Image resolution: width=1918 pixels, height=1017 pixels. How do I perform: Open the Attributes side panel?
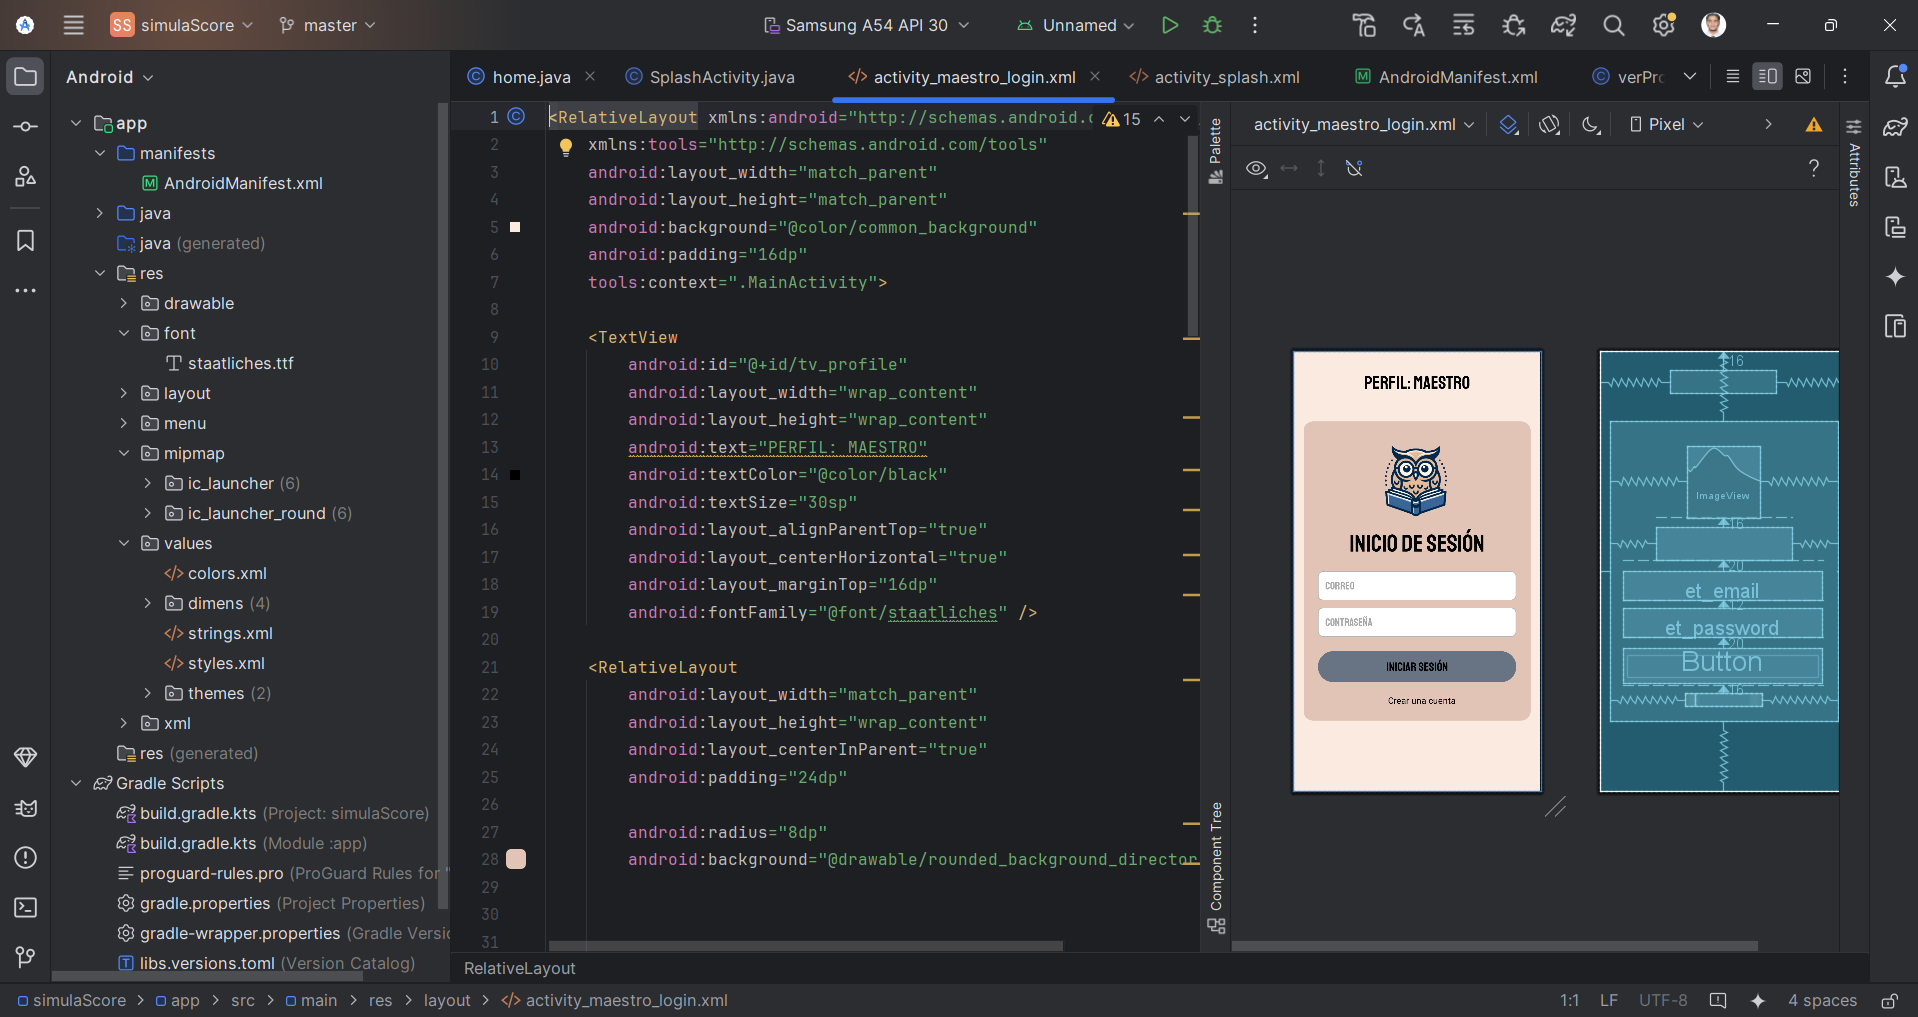(1853, 162)
